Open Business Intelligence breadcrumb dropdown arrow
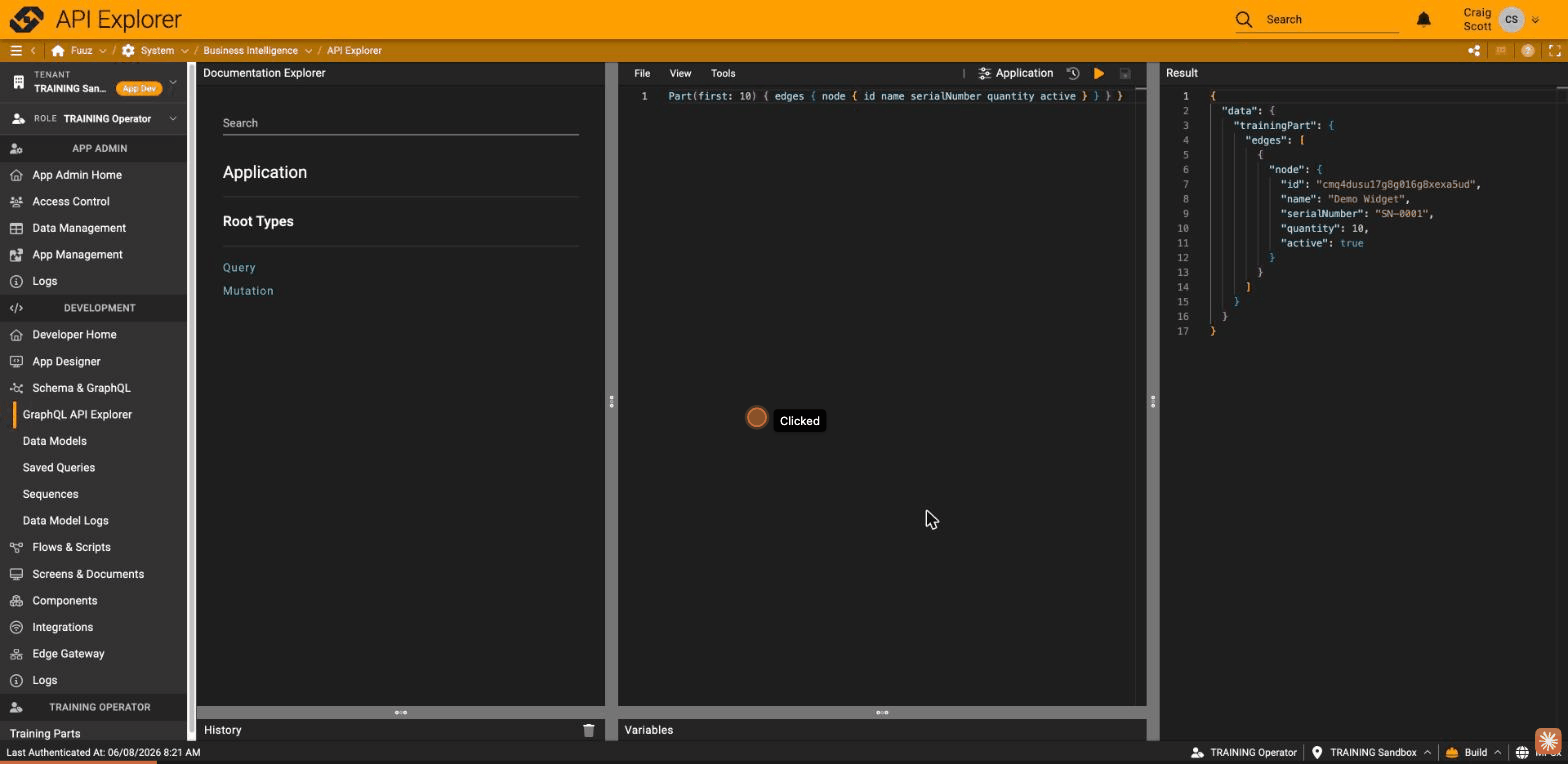Image resolution: width=1568 pixels, height=764 pixels. click(308, 50)
